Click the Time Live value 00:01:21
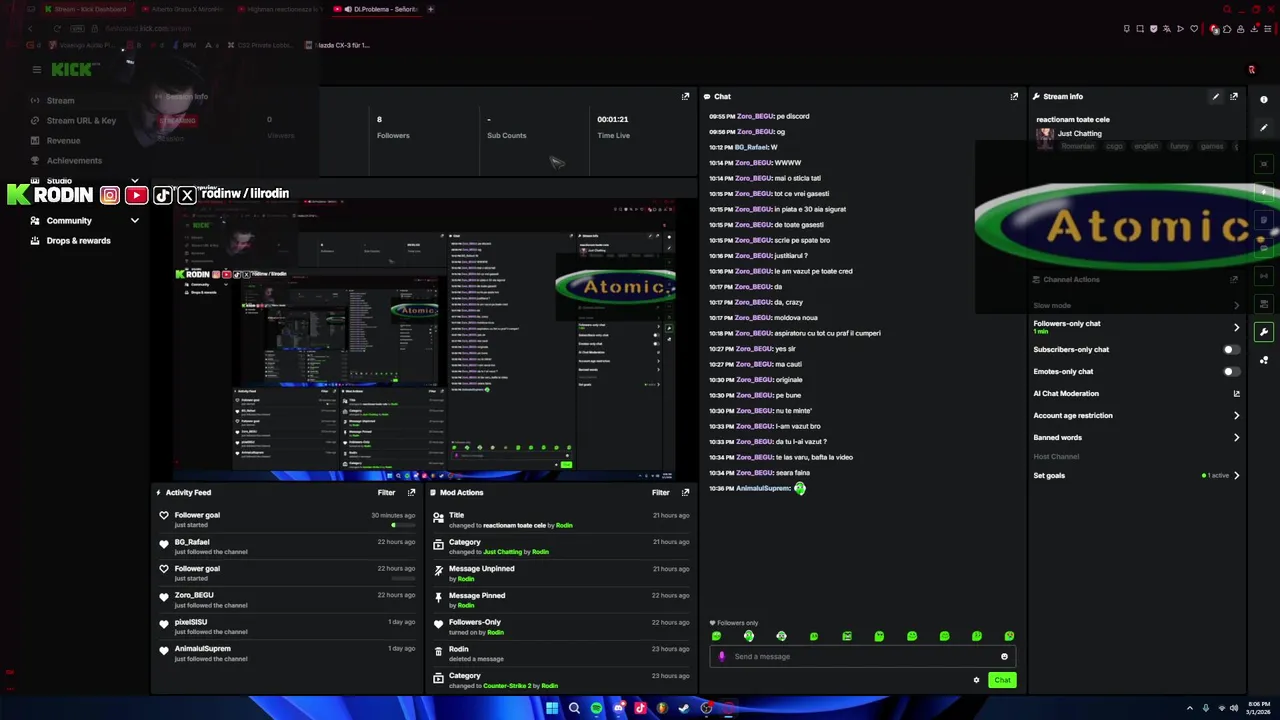This screenshot has height=720, width=1280. [x=613, y=120]
